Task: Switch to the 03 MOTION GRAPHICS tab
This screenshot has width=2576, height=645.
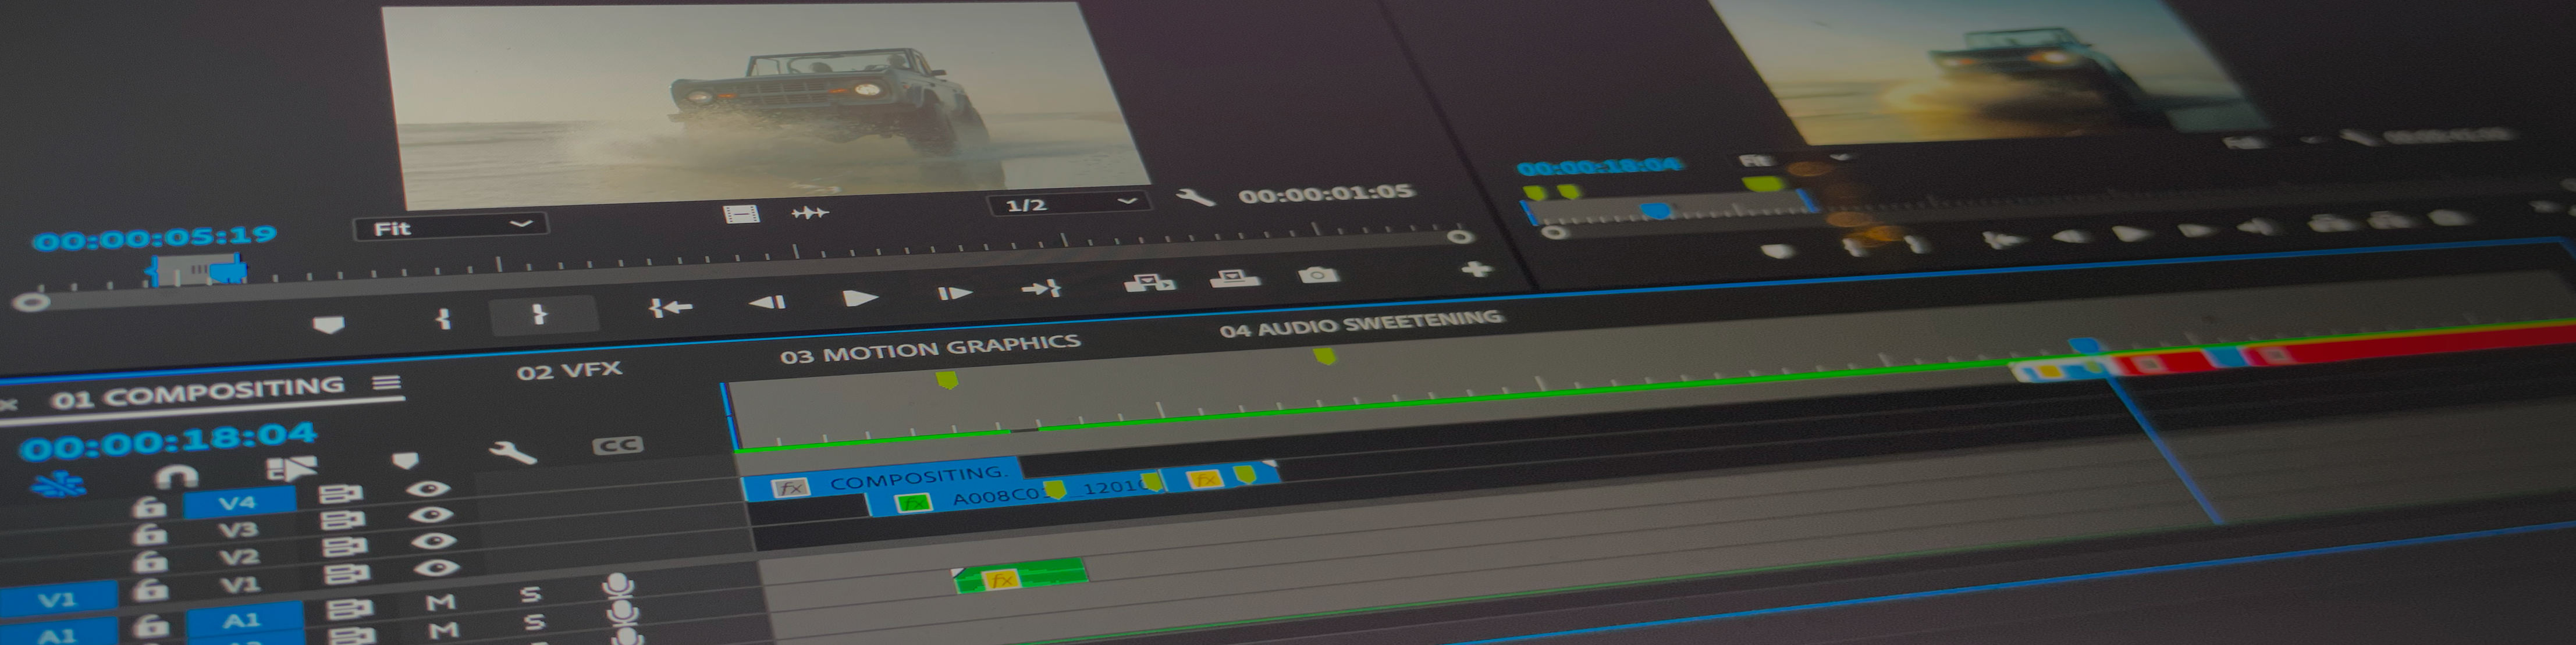Action: (x=930, y=349)
